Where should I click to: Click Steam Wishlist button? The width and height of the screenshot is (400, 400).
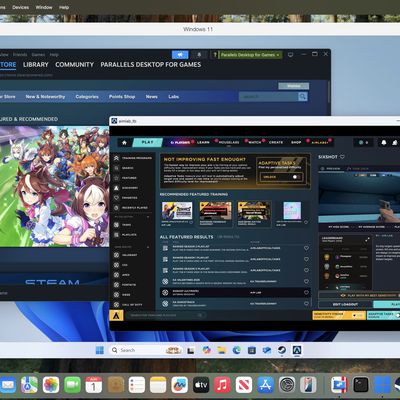pyautogui.click(x=294, y=86)
